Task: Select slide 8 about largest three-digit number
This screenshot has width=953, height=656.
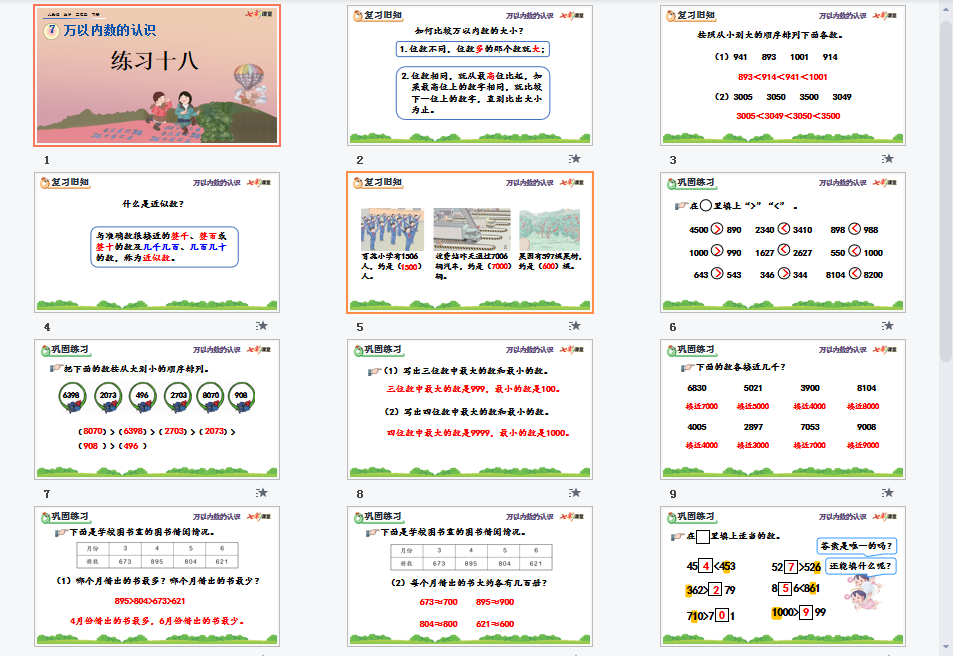Action: 470,410
